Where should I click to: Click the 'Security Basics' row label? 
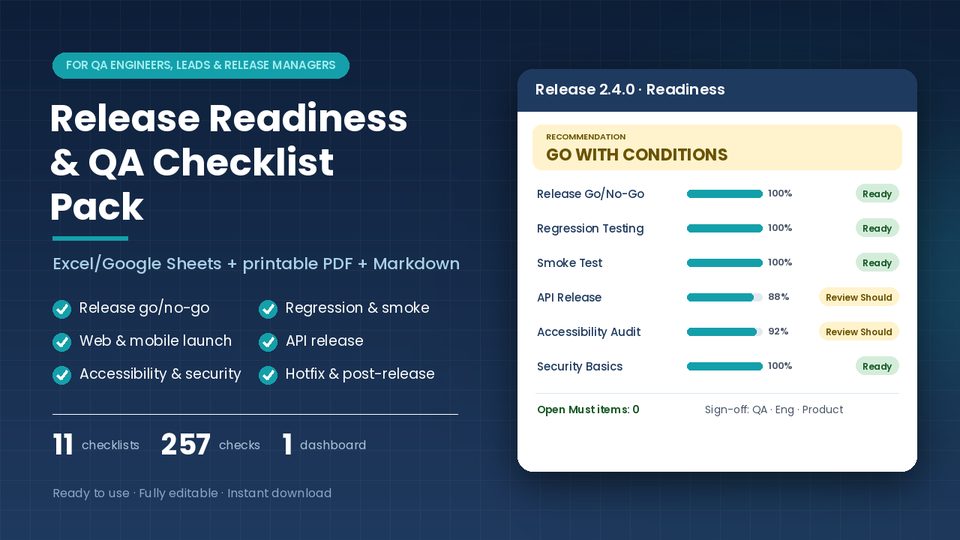tap(579, 366)
